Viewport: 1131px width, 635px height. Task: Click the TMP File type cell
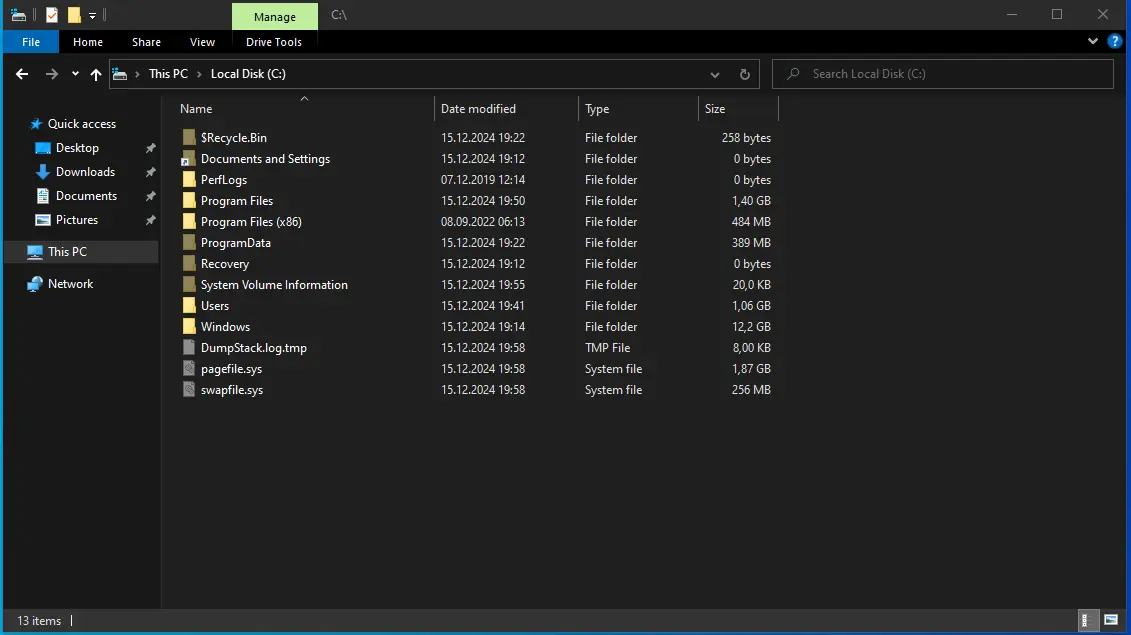coord(607,348)
